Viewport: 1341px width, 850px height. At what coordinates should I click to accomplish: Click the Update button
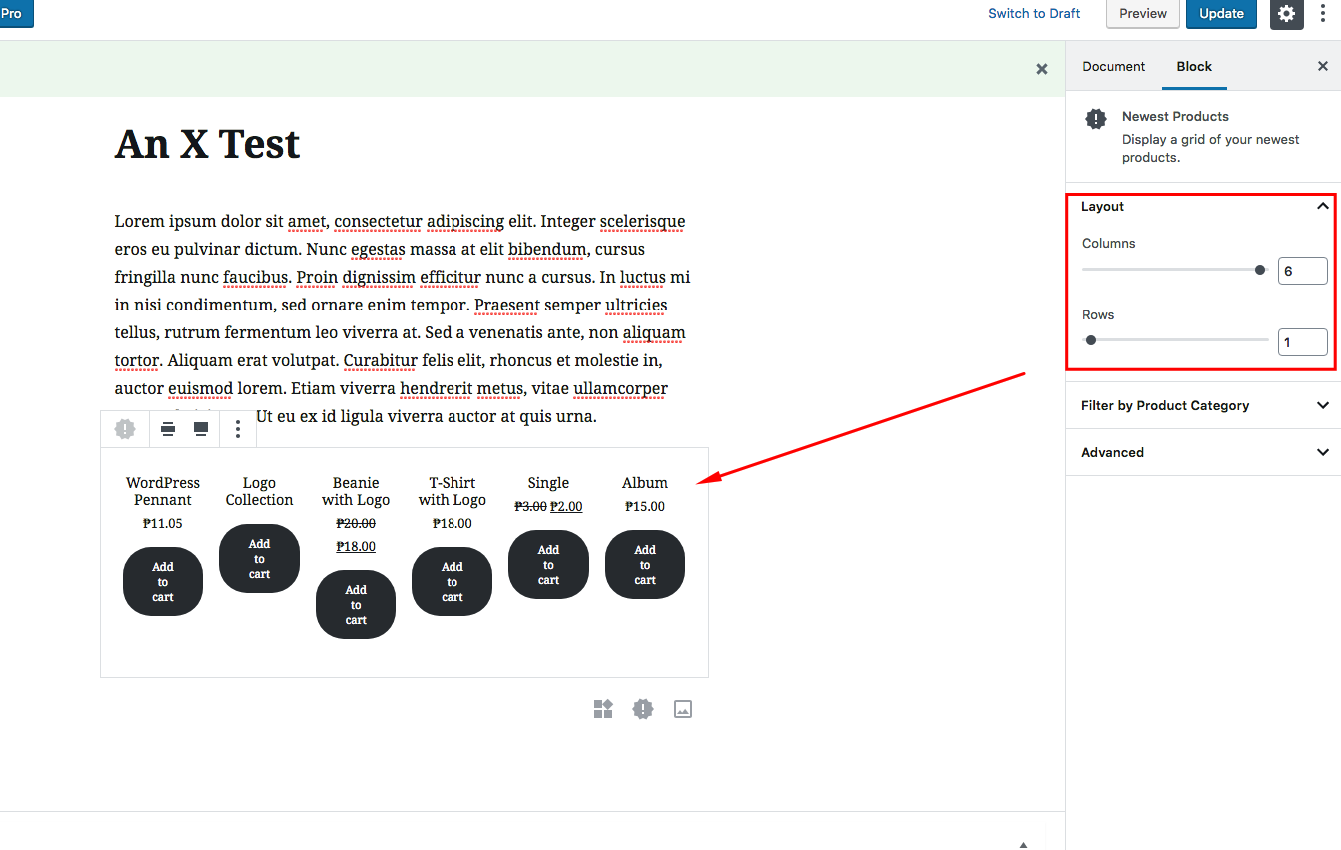pos(1221,13)
